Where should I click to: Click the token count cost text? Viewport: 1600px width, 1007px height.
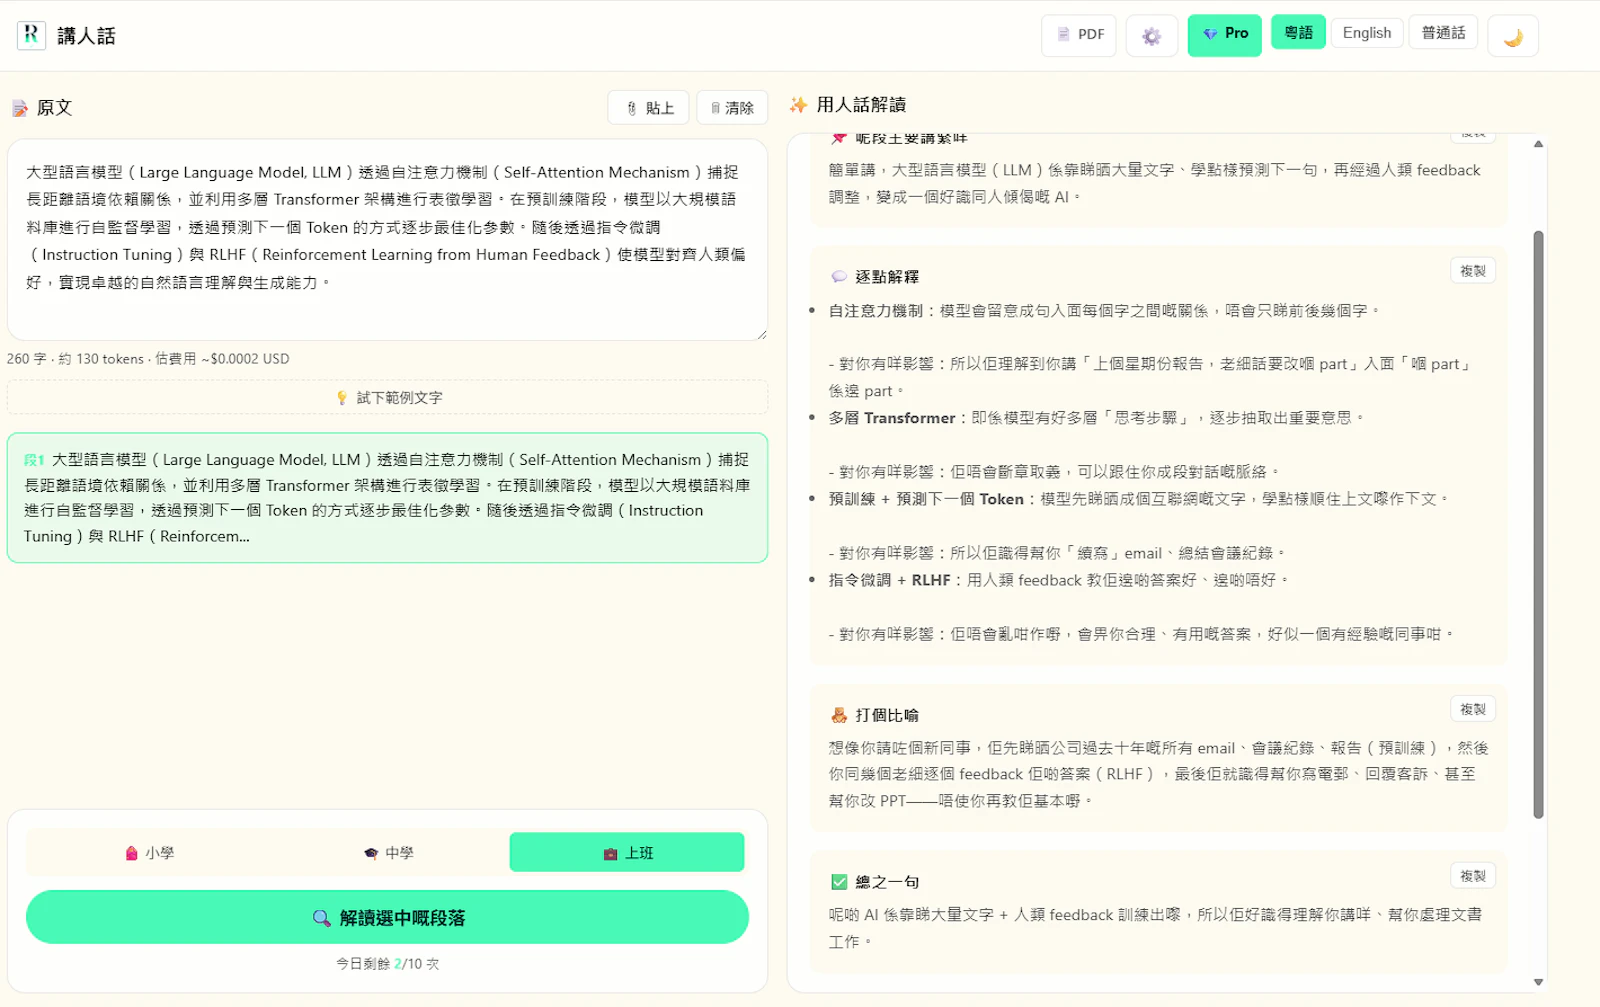[148, 359]
